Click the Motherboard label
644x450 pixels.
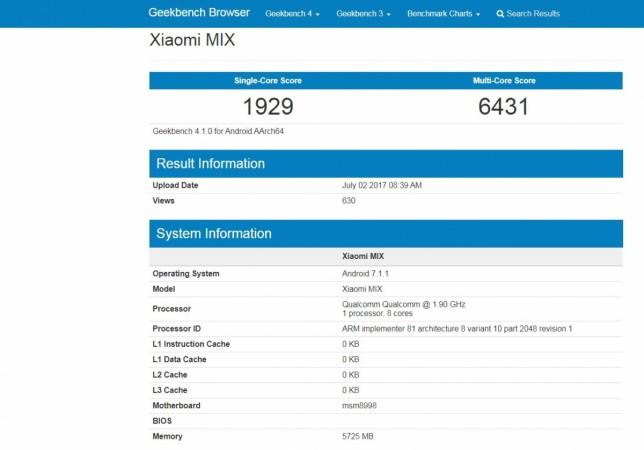click(x=177, y=406)
